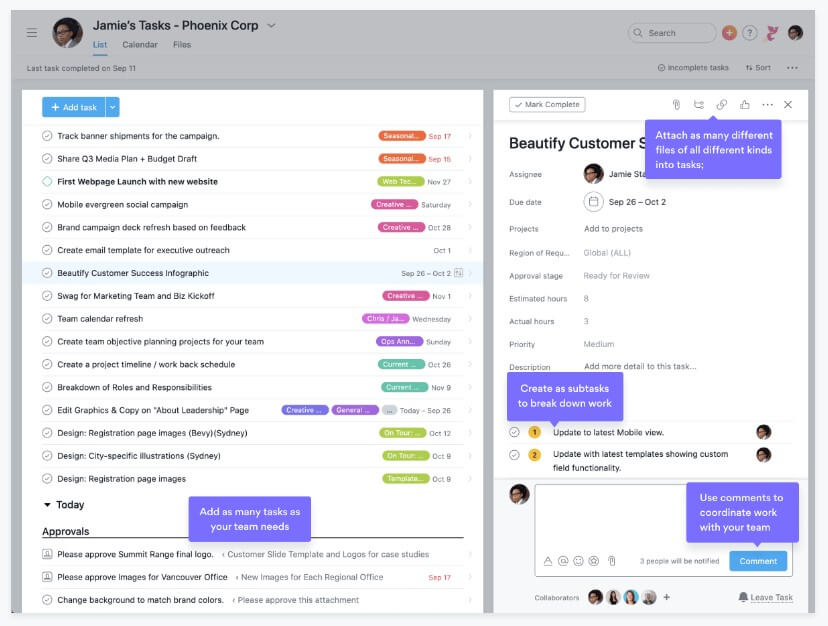Select Swag for Marketing Team and Biz Kickoff
Viewport: 828px width, 626px height.
pyautogui.click(x=136, y=296)
